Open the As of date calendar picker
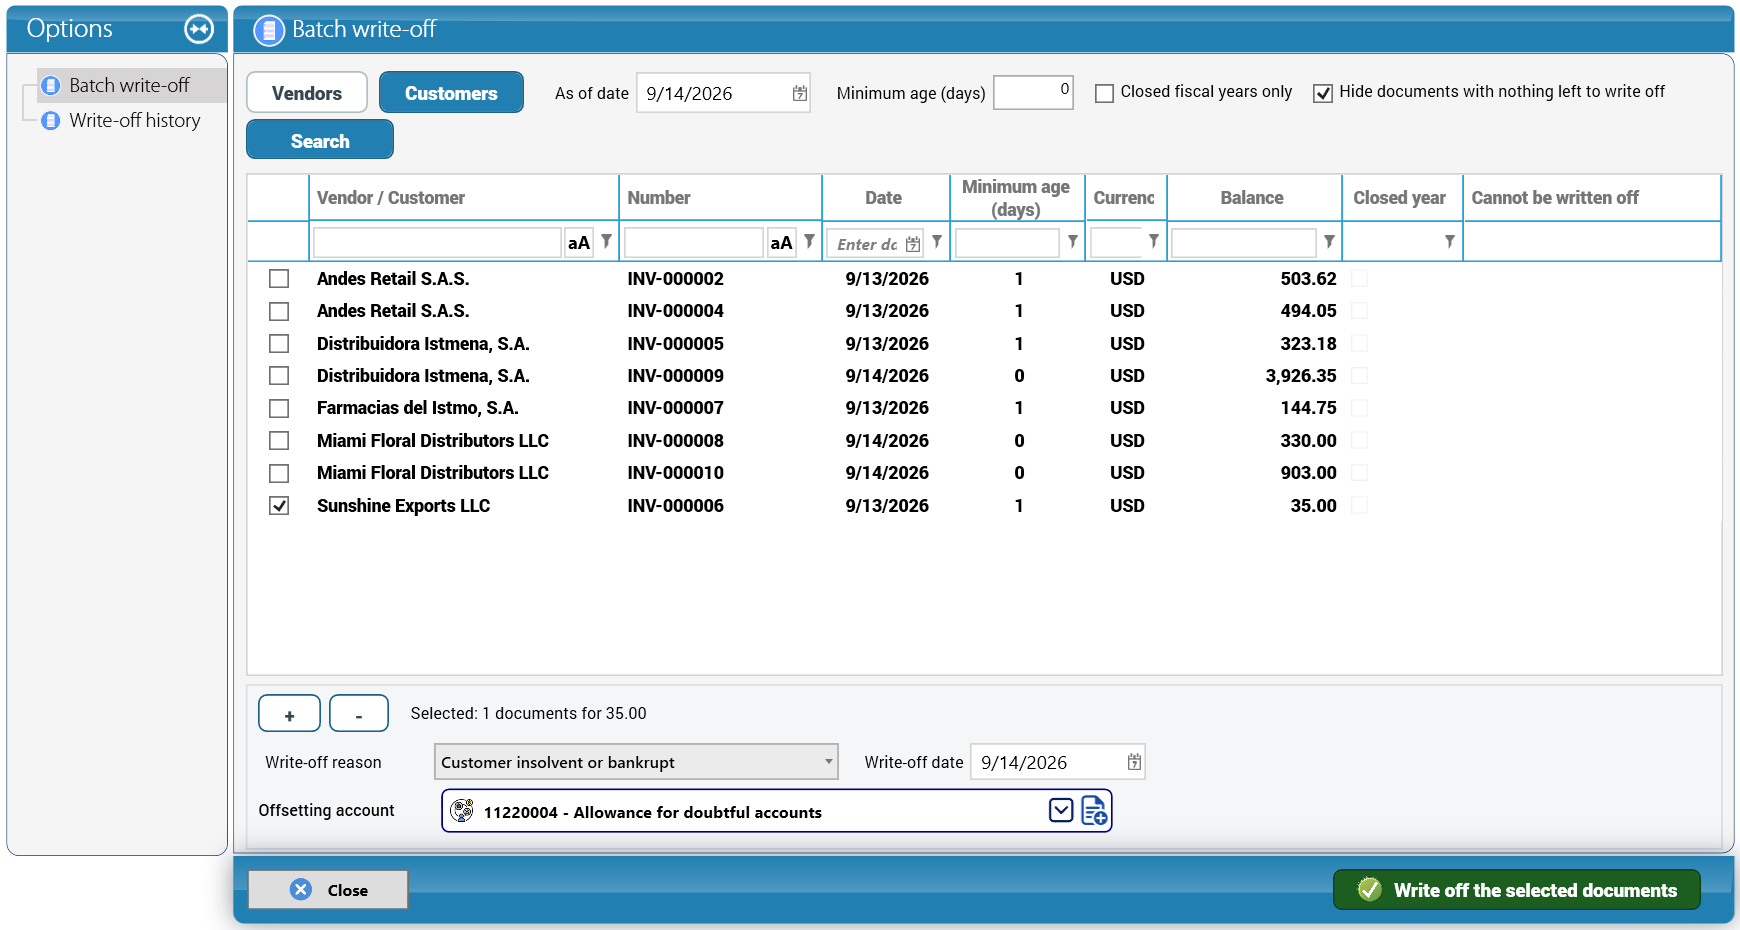 (799, 93)
